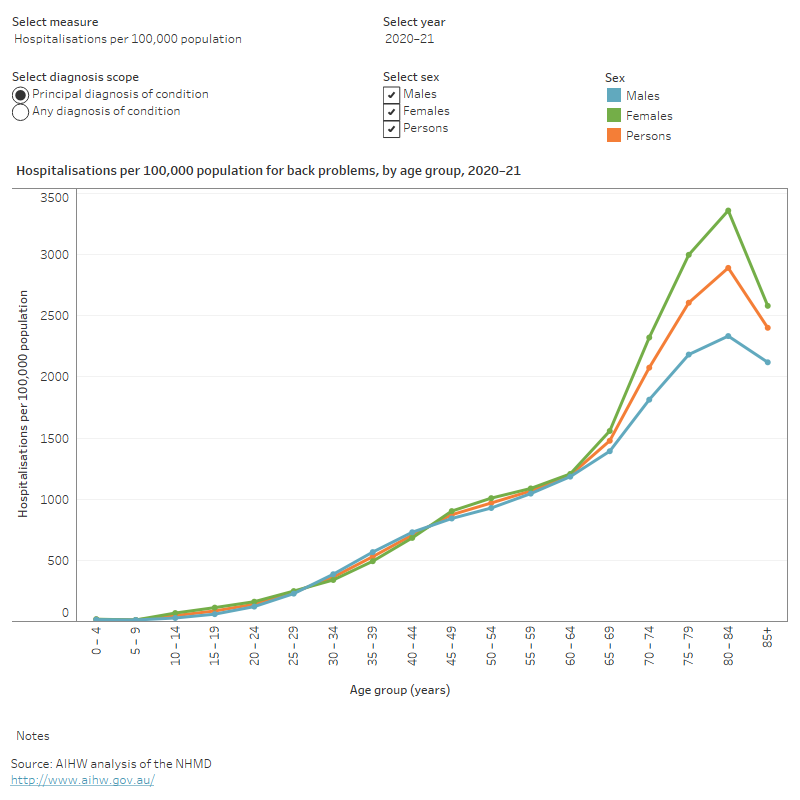The height and width of the screenshot is (800, 800).
Task: Toggle the Females checkbox
Action: (392, 112)
